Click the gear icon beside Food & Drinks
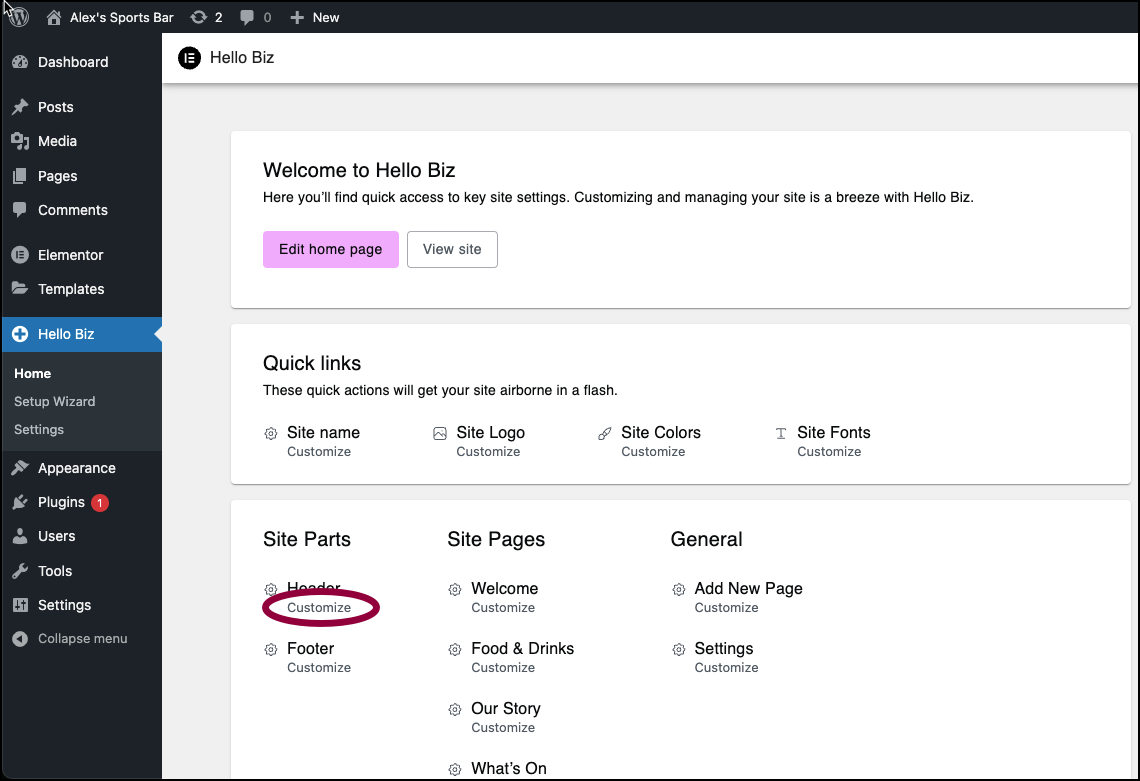This screenshot has height=781, width=1140. pyautogui.click(x=454, y=649)
